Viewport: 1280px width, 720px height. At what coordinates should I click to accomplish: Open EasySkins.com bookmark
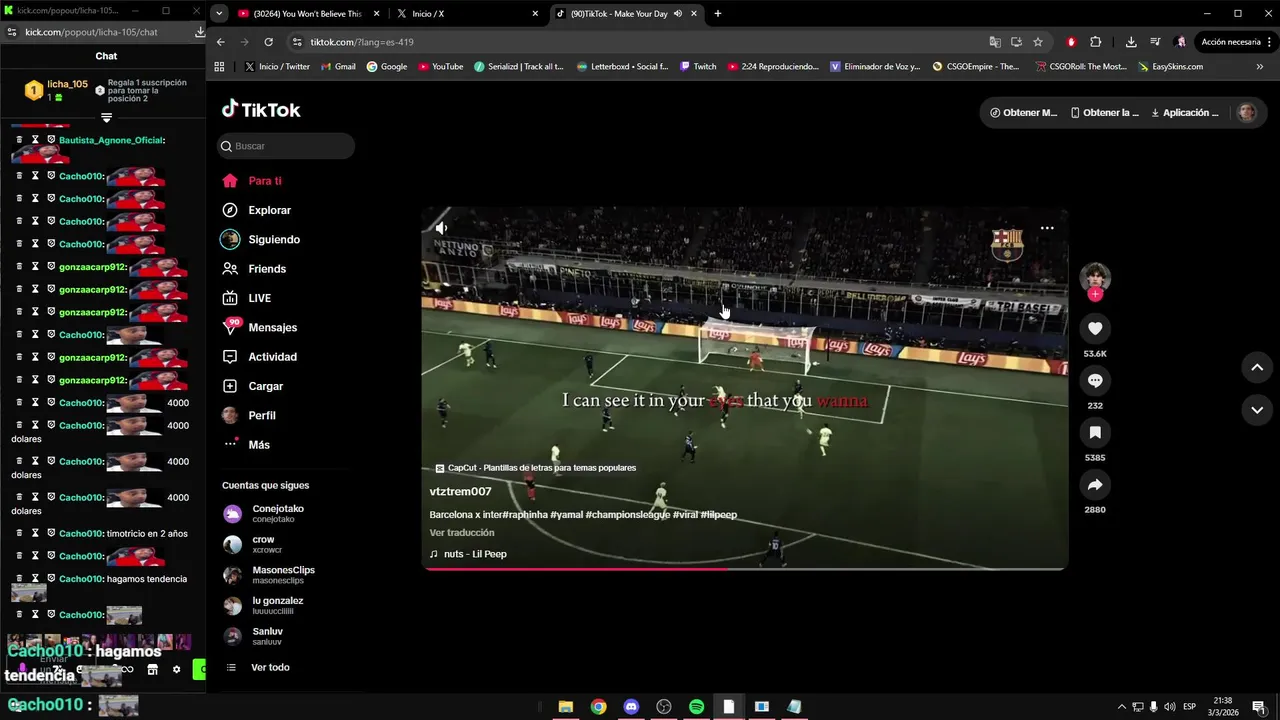tap(1170, 67)
